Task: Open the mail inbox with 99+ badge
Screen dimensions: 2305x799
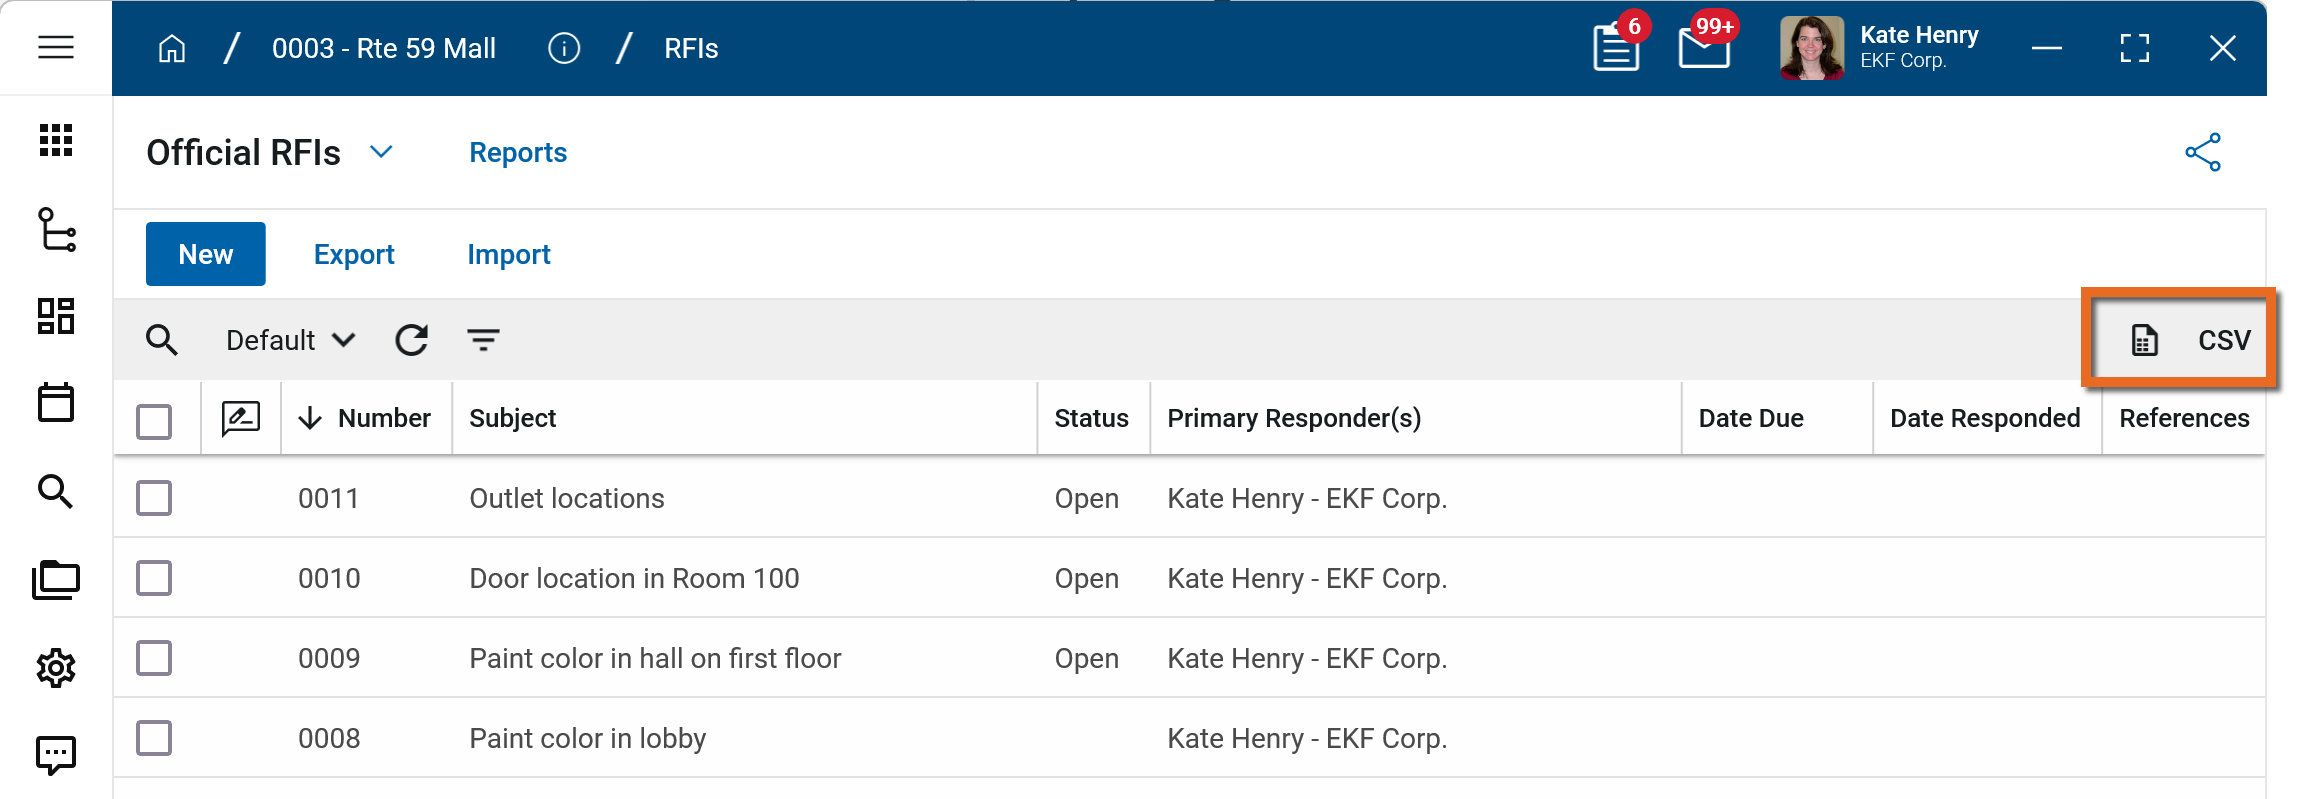Action: 1704,48
